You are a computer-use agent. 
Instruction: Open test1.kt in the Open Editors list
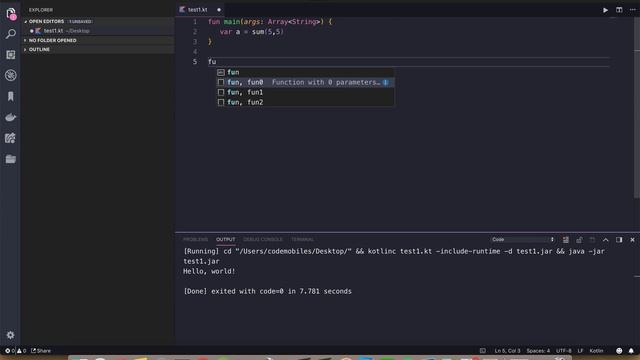(x=98, y=31)
